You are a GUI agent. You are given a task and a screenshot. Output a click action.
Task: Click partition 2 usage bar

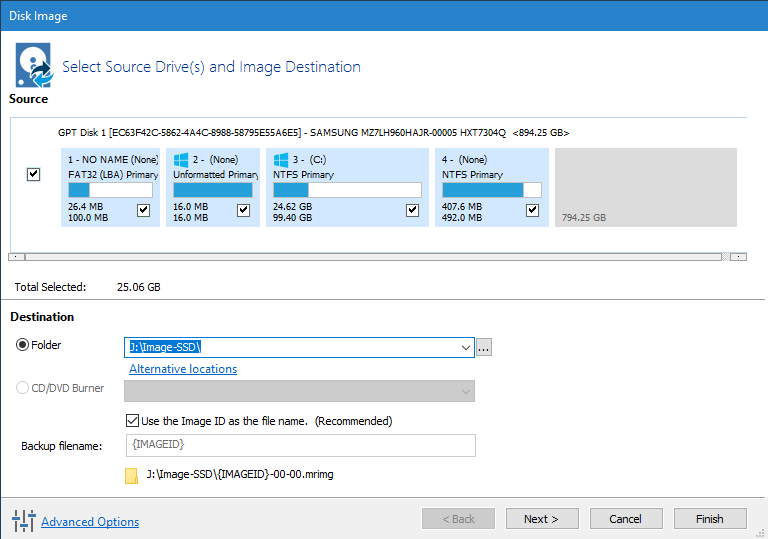(x=213, y=190)
